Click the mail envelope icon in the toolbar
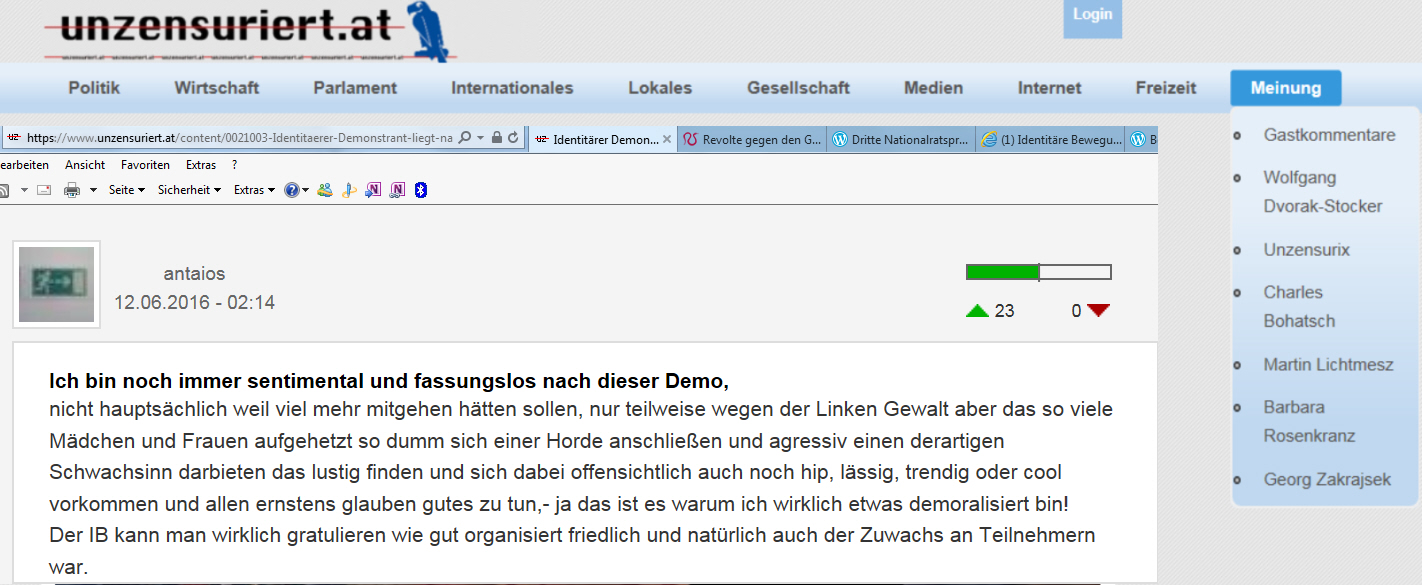This screenshot has width=1422, height=585. pos(44,190)
